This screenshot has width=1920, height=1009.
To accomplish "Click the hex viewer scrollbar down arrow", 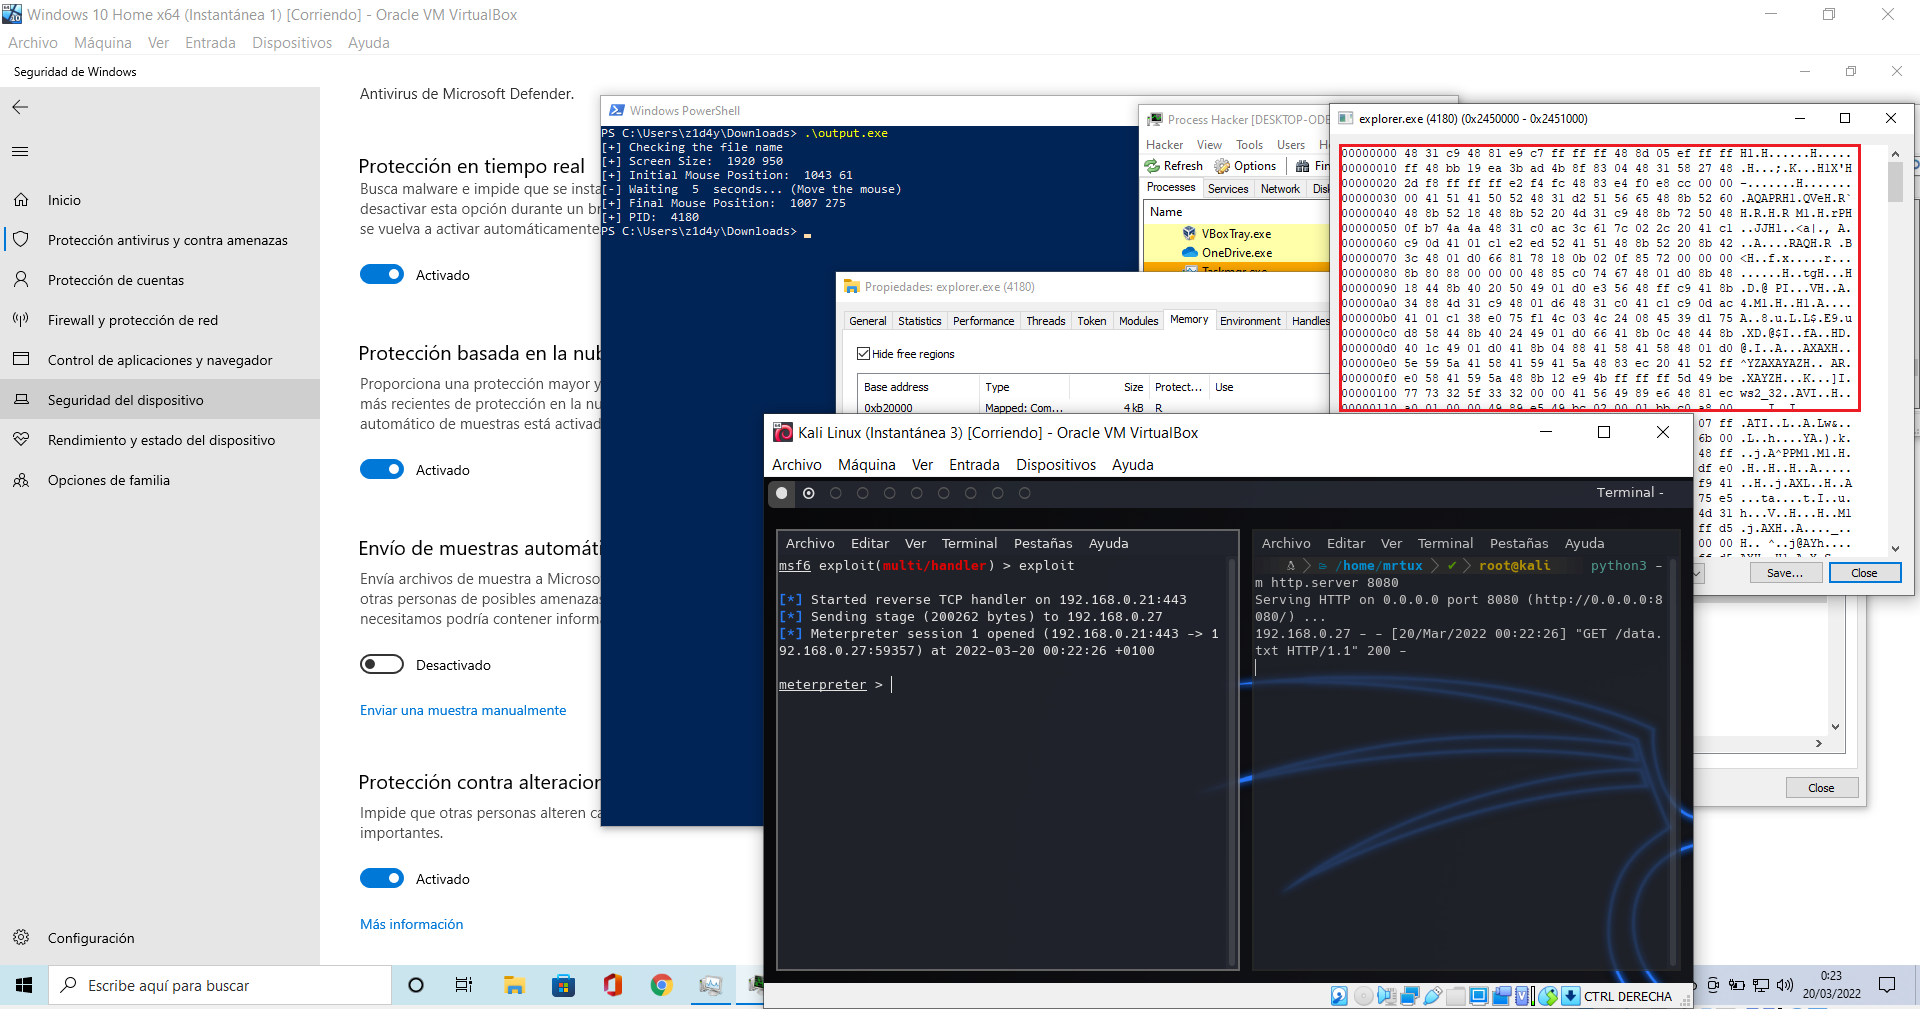I will point(1895,548).
